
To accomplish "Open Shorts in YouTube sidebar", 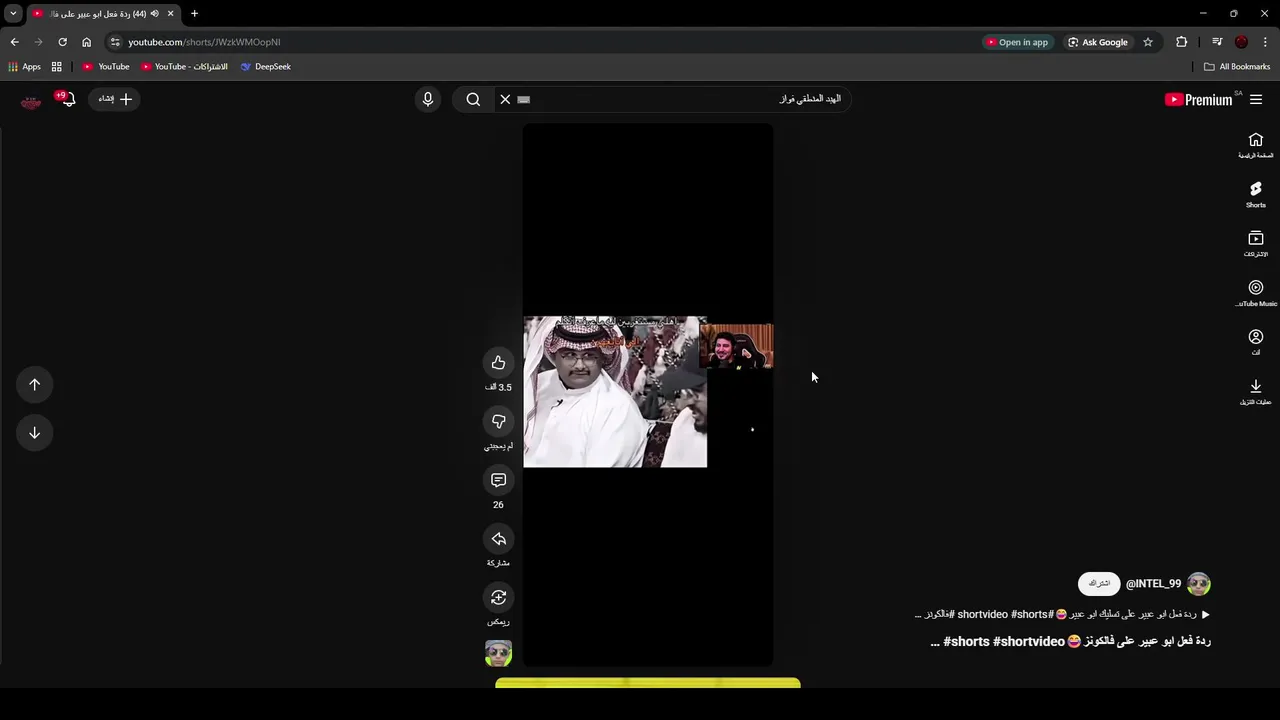I will [x=1256, y=194].
